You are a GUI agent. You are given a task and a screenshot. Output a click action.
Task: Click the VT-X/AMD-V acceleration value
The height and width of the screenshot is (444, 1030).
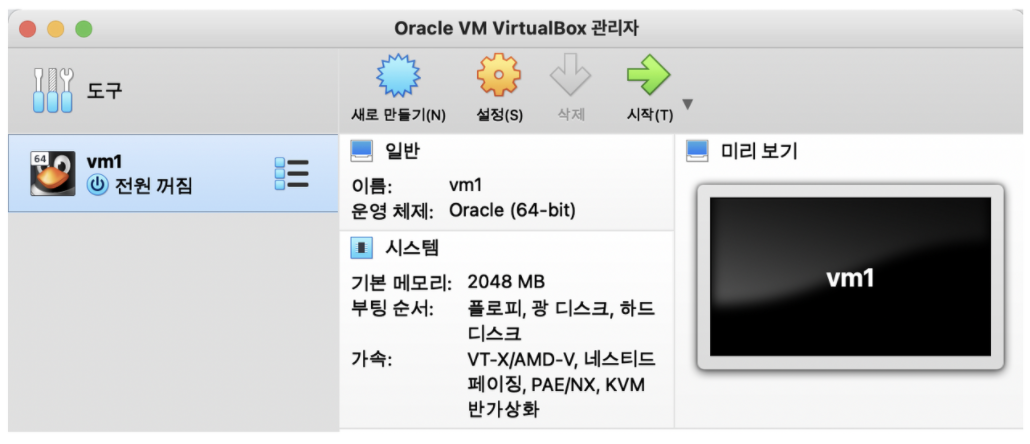click(x=562, y=385)
